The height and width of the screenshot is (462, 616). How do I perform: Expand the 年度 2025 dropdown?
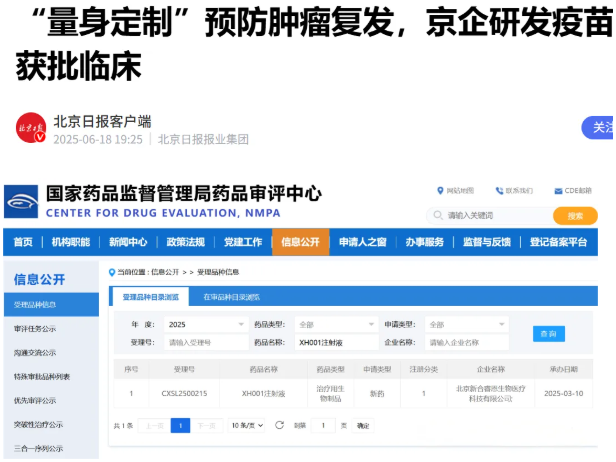203,325
